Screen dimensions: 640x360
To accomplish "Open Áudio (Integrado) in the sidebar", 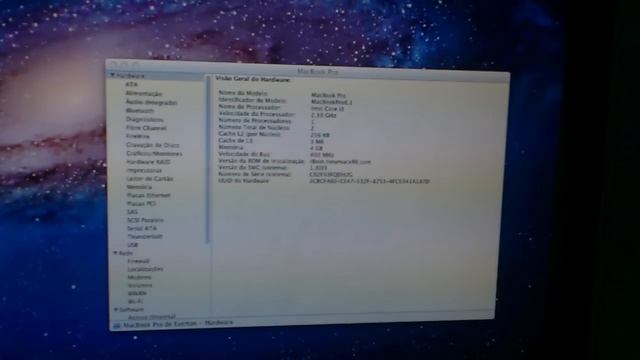I will [151, 102].
